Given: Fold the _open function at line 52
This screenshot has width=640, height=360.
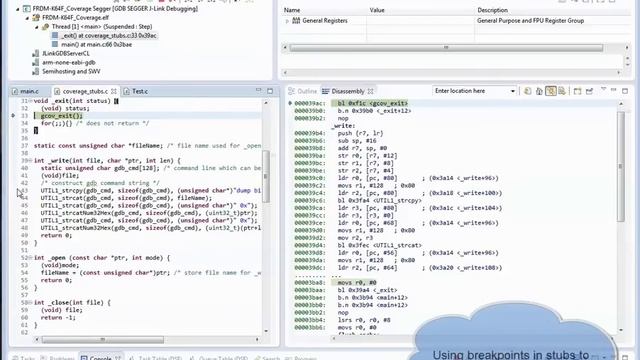Looking at the screenshot, I should point(31,258).
